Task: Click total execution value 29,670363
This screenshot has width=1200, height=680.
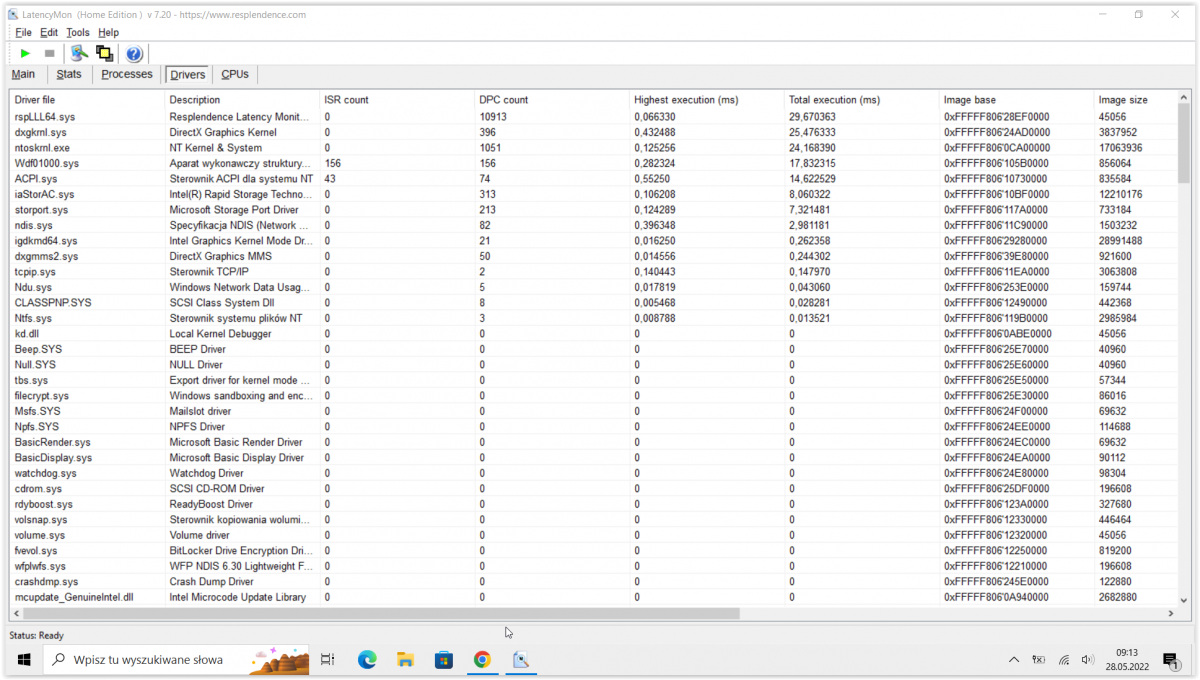Action: (812, 117)
